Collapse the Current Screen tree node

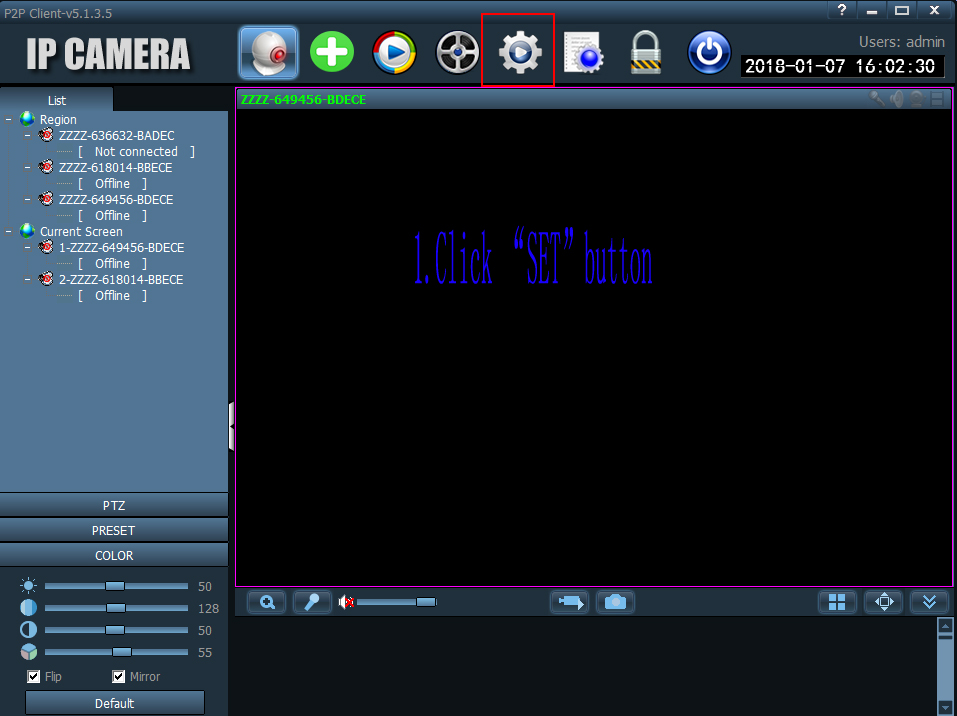point(9,232)
